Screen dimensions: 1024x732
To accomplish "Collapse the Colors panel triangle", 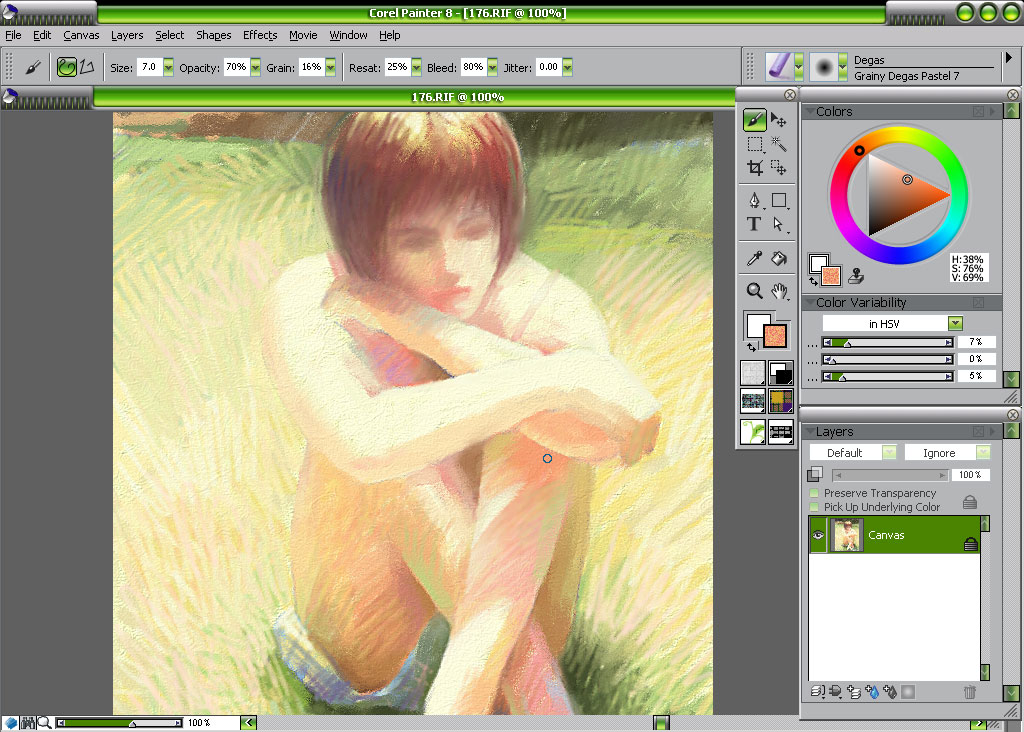I will (x=810, y=112).
